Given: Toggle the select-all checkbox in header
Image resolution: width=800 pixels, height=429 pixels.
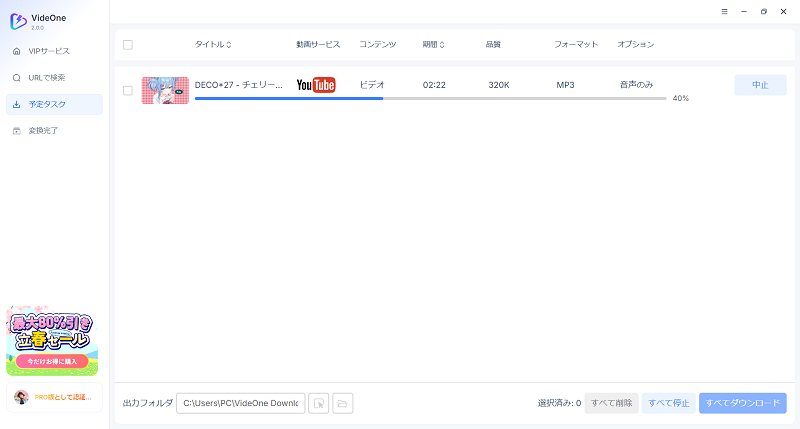Looking at the screenshot, I should [x=127, y=45].
